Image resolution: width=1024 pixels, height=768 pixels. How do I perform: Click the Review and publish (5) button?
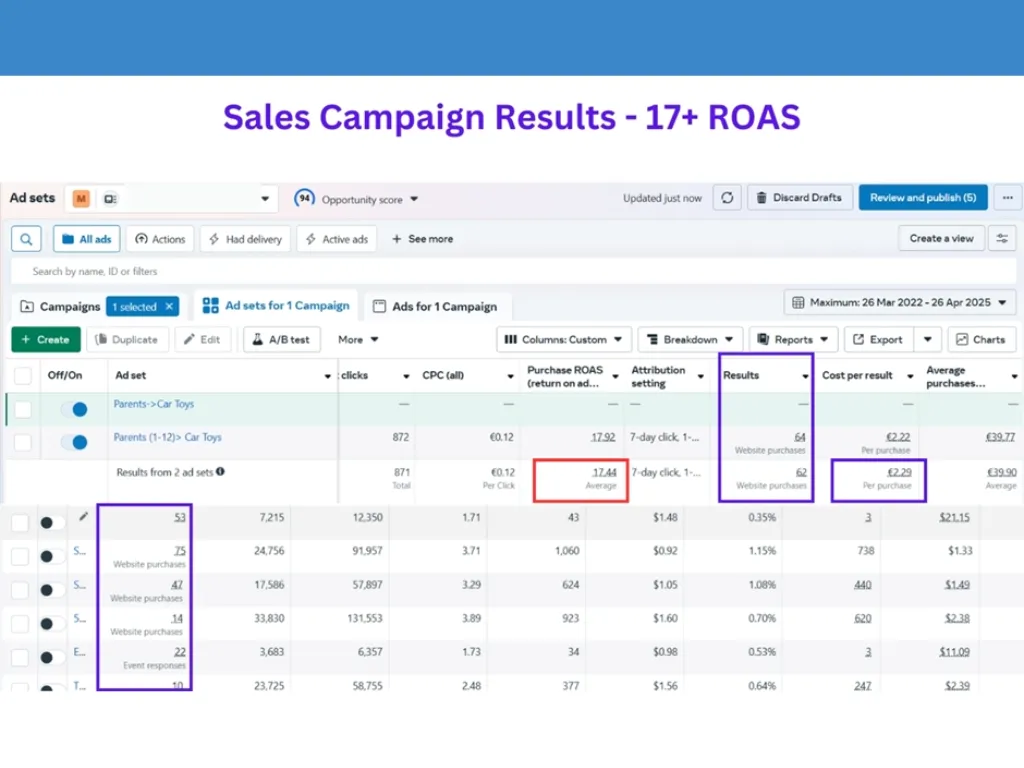click(922, 198)
